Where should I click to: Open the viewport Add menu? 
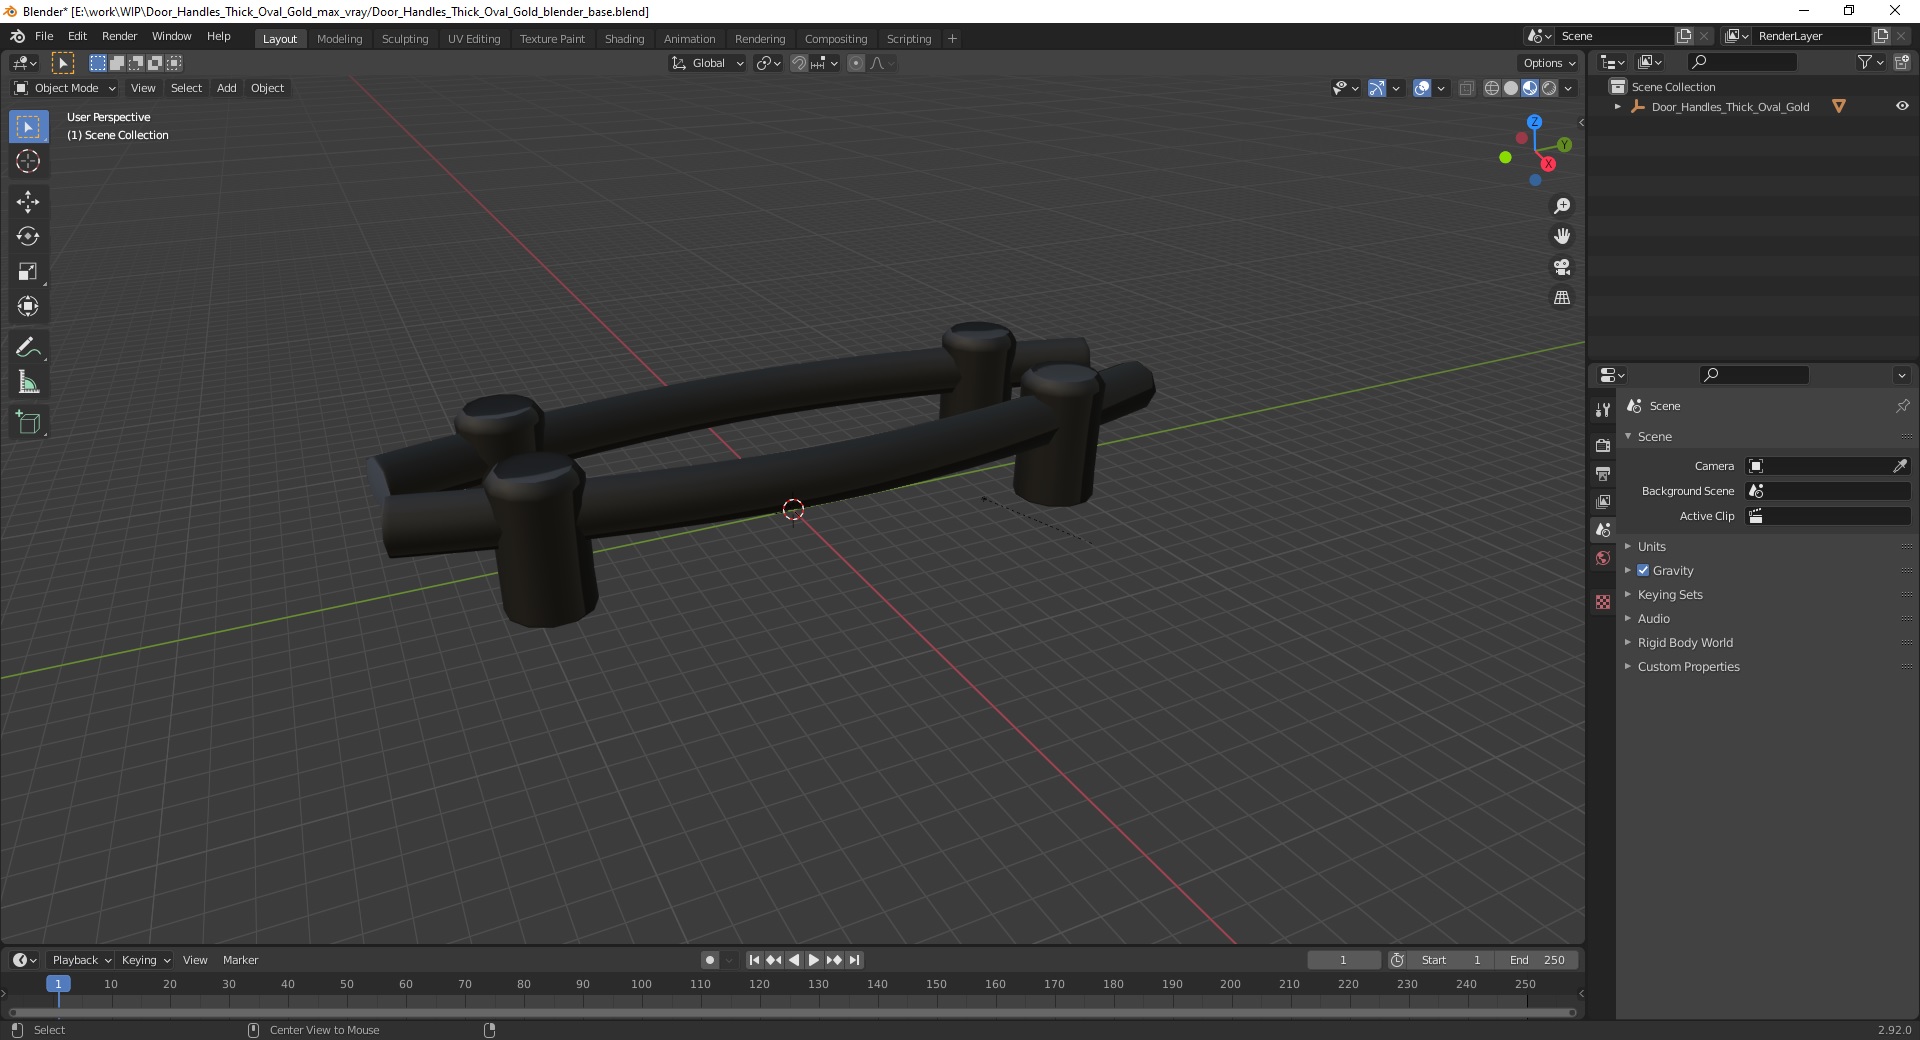227,88
